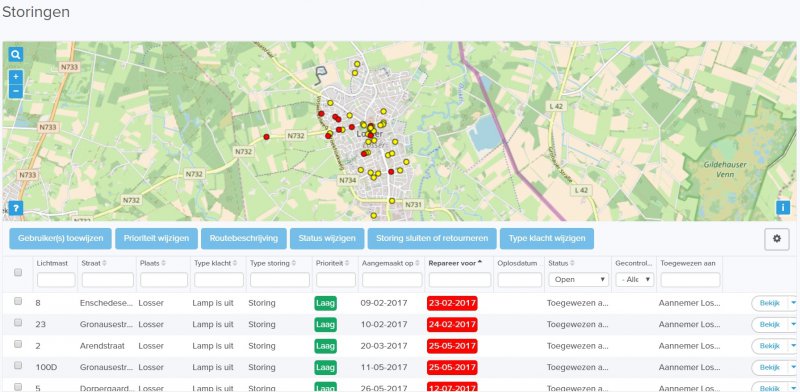Click the Enschedese... street cell
The width and height of the screenshot is (800, 392).
click(x=106, y=303)
